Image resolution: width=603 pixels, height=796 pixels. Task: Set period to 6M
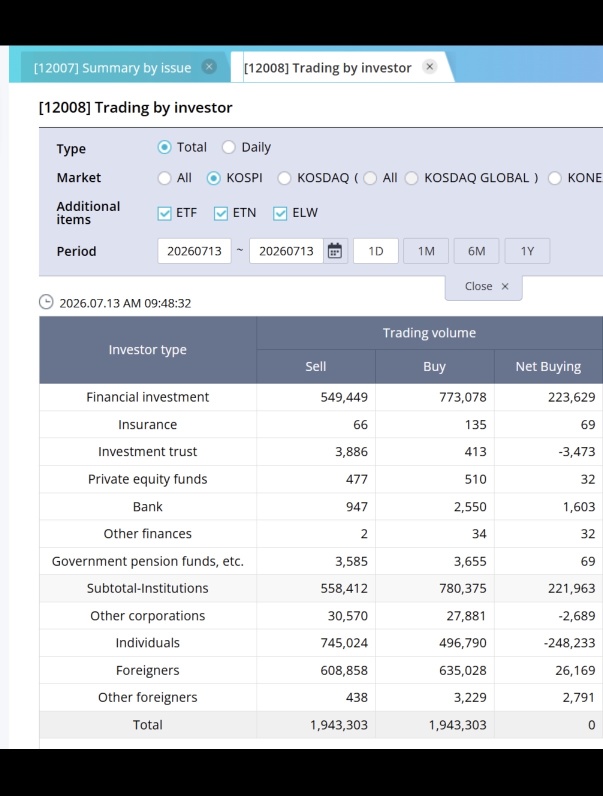click(x=477, y=251)
